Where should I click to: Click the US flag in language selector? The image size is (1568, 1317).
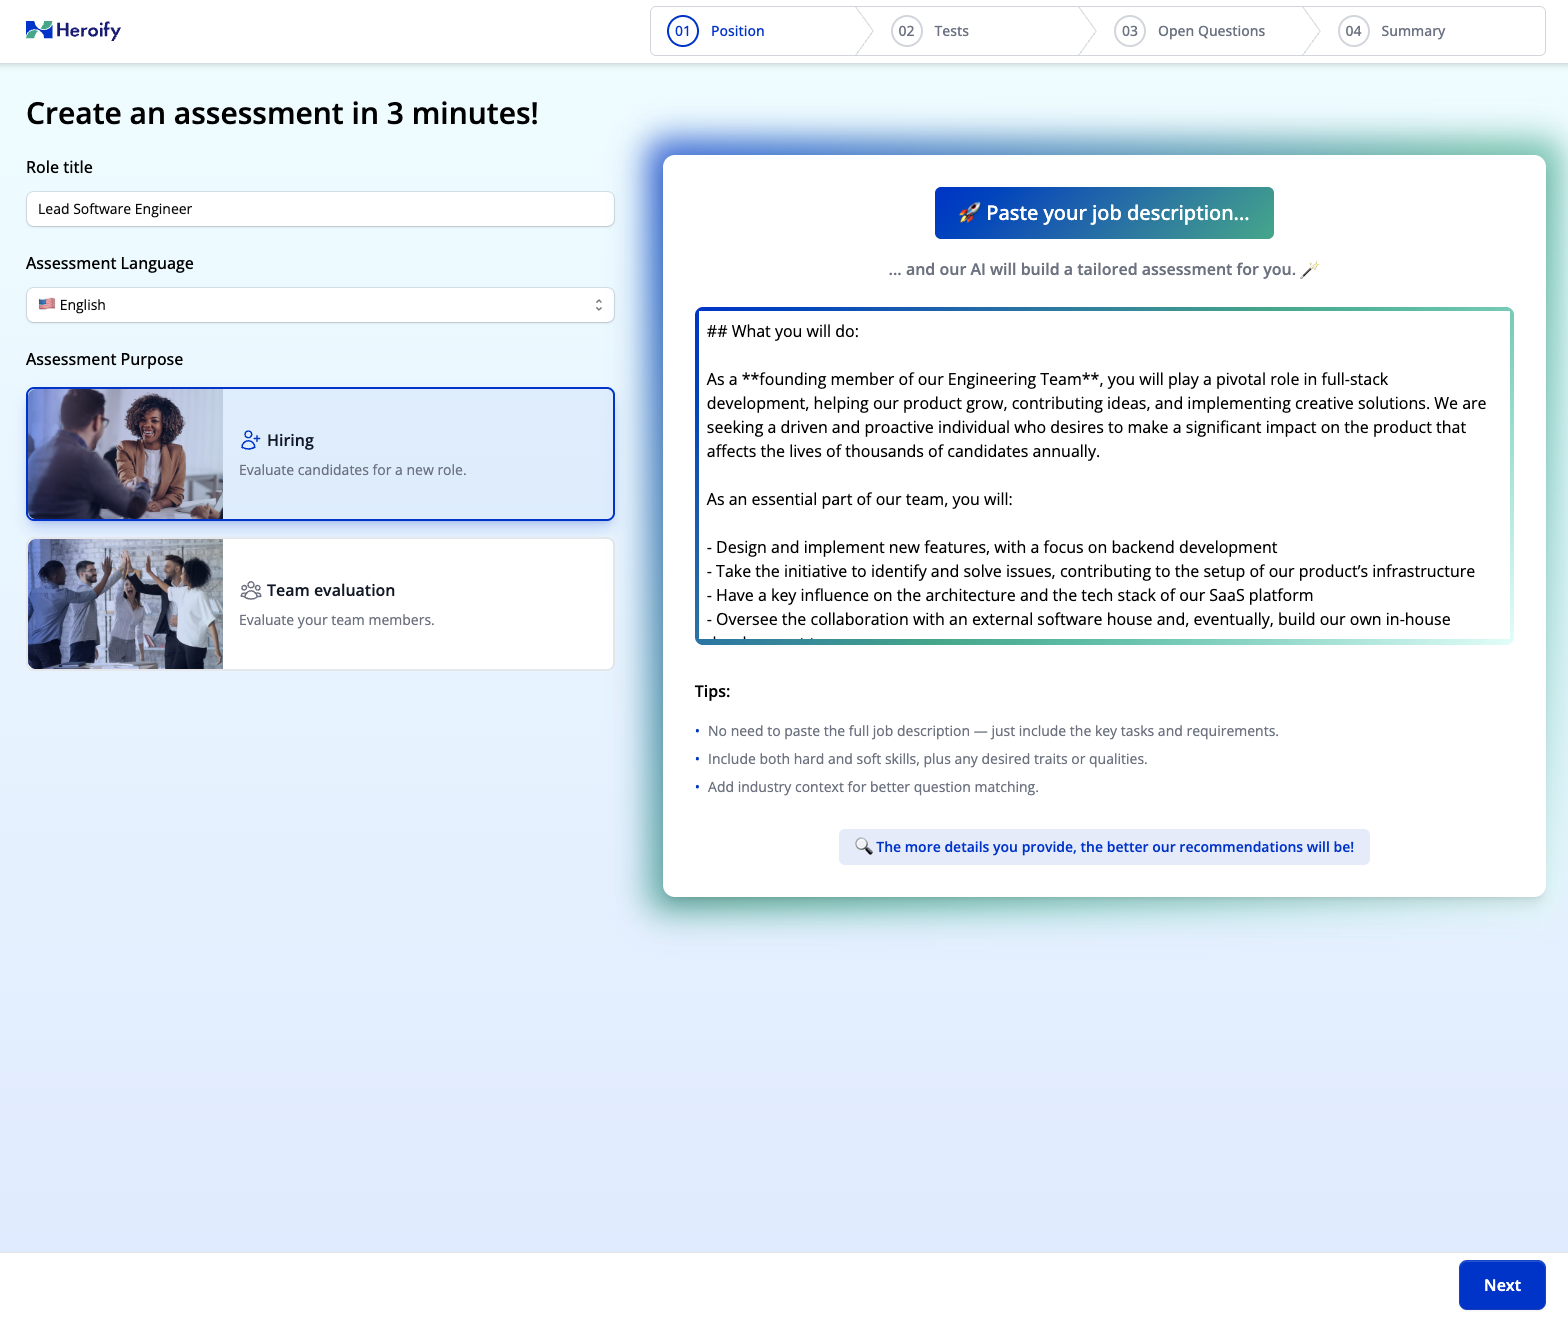[x=47, y=304]
